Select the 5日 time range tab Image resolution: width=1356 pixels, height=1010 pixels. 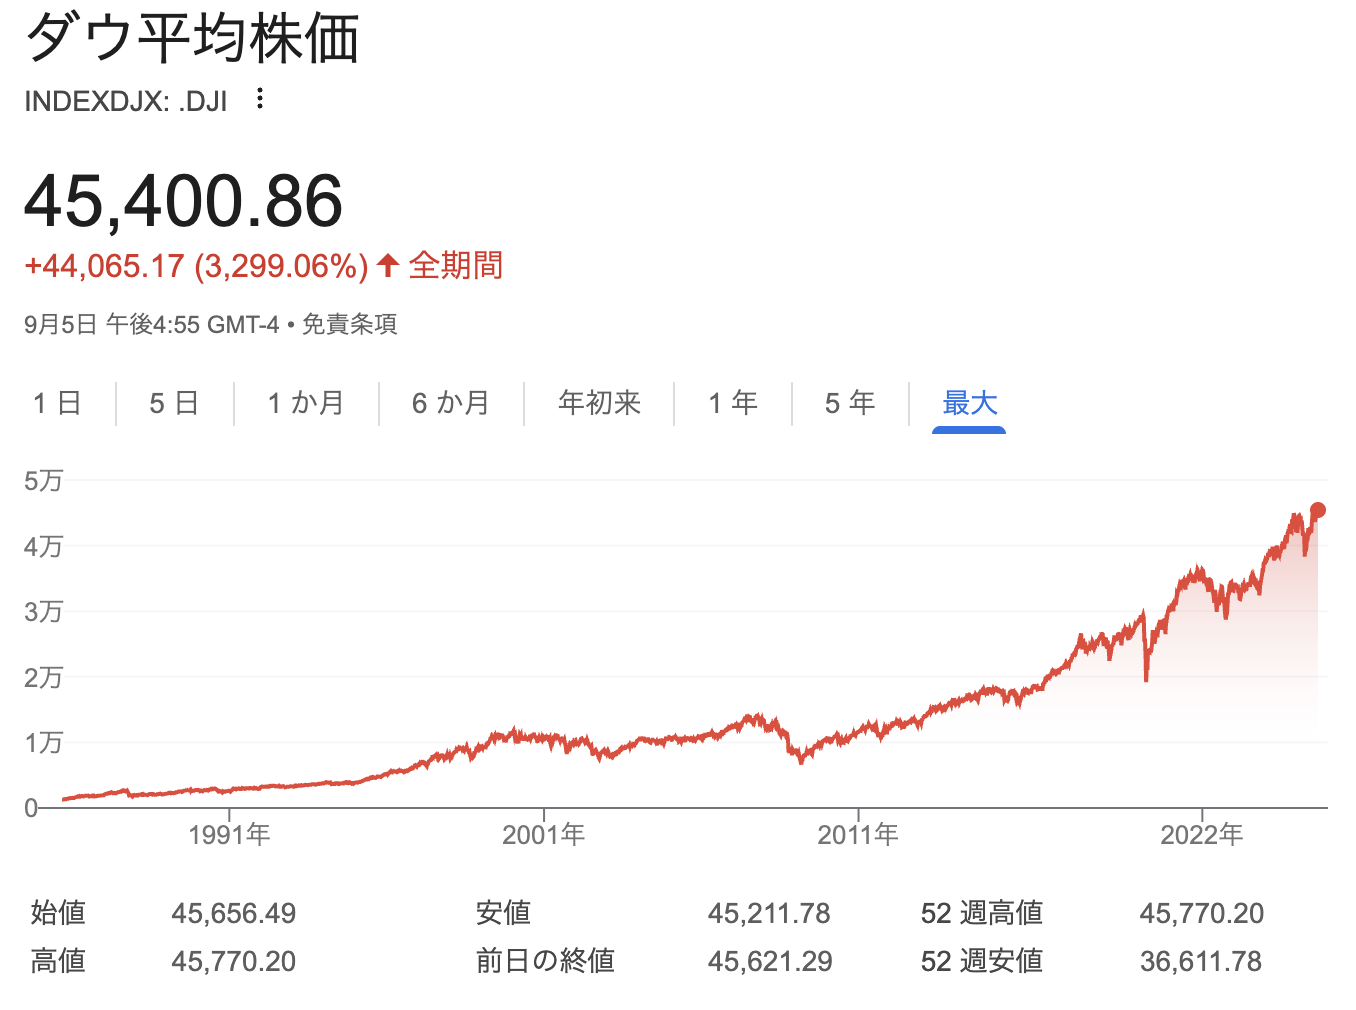pyautogui.click(x=174, y=403)
